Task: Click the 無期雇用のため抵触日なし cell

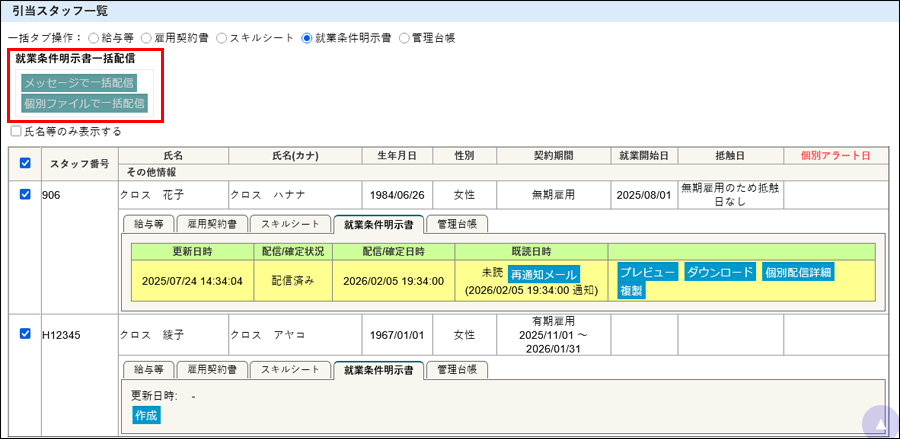Action: coord(731,195)
